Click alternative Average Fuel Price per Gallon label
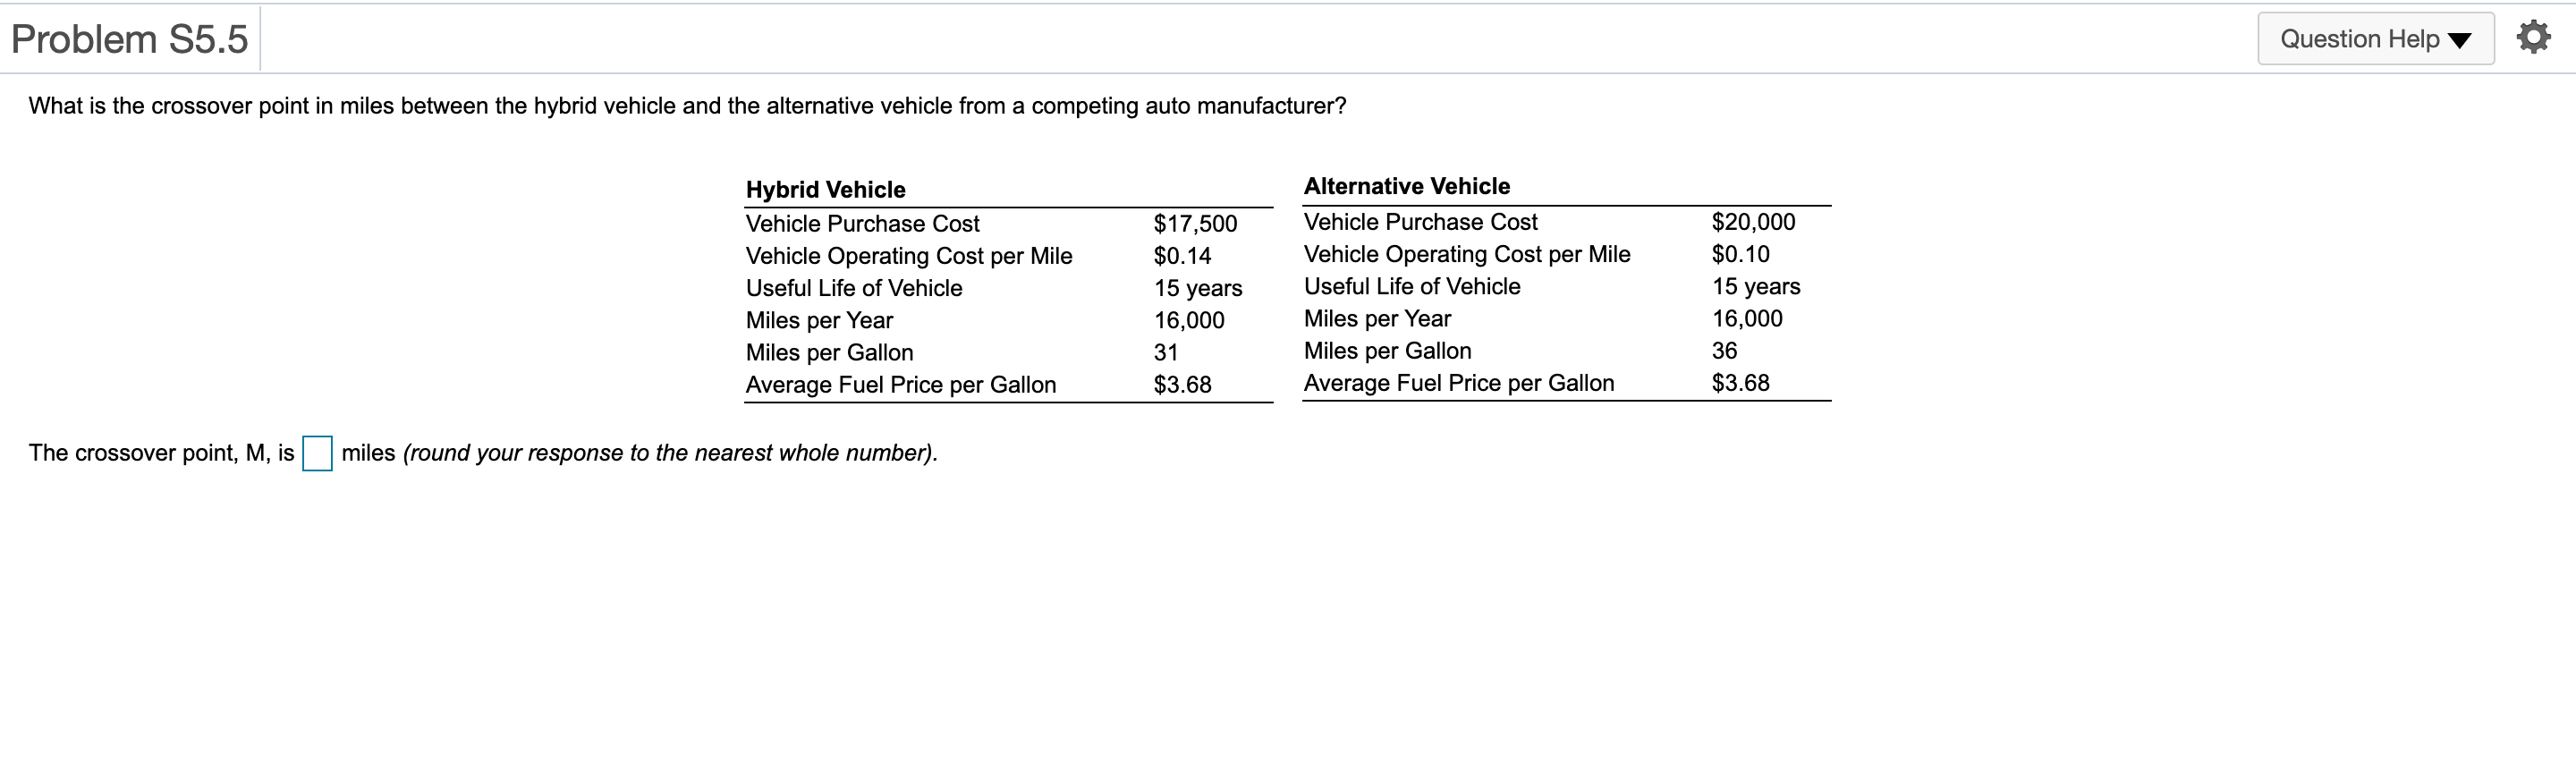Image resolution: width=2576 pixels, height=771 pixels. click(x=1459, y=383)
